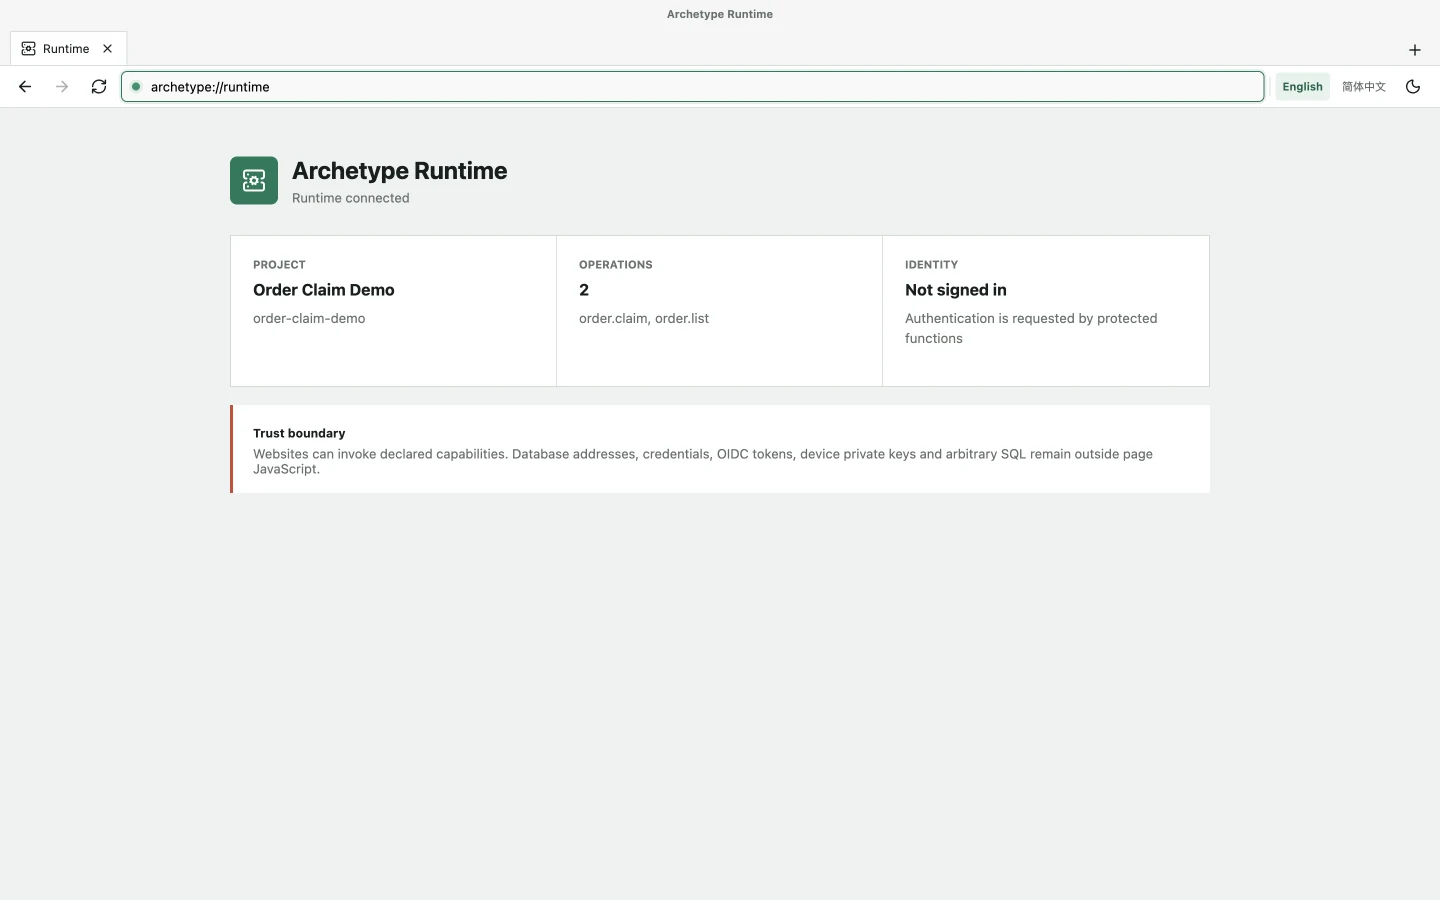Close the Runtime tab
The image size is (1440, 900).
[x=108, y=49]
